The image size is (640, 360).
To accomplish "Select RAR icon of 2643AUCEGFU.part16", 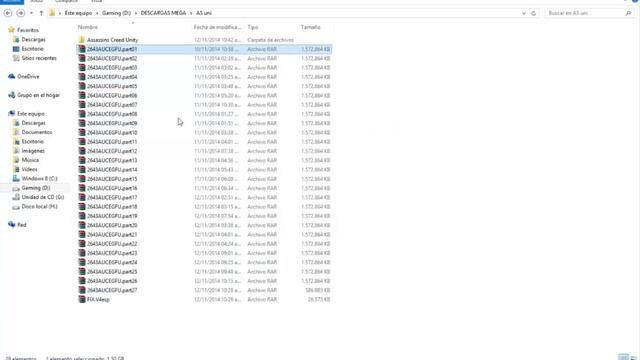I will pyautogui.click(x=82, y=188).
